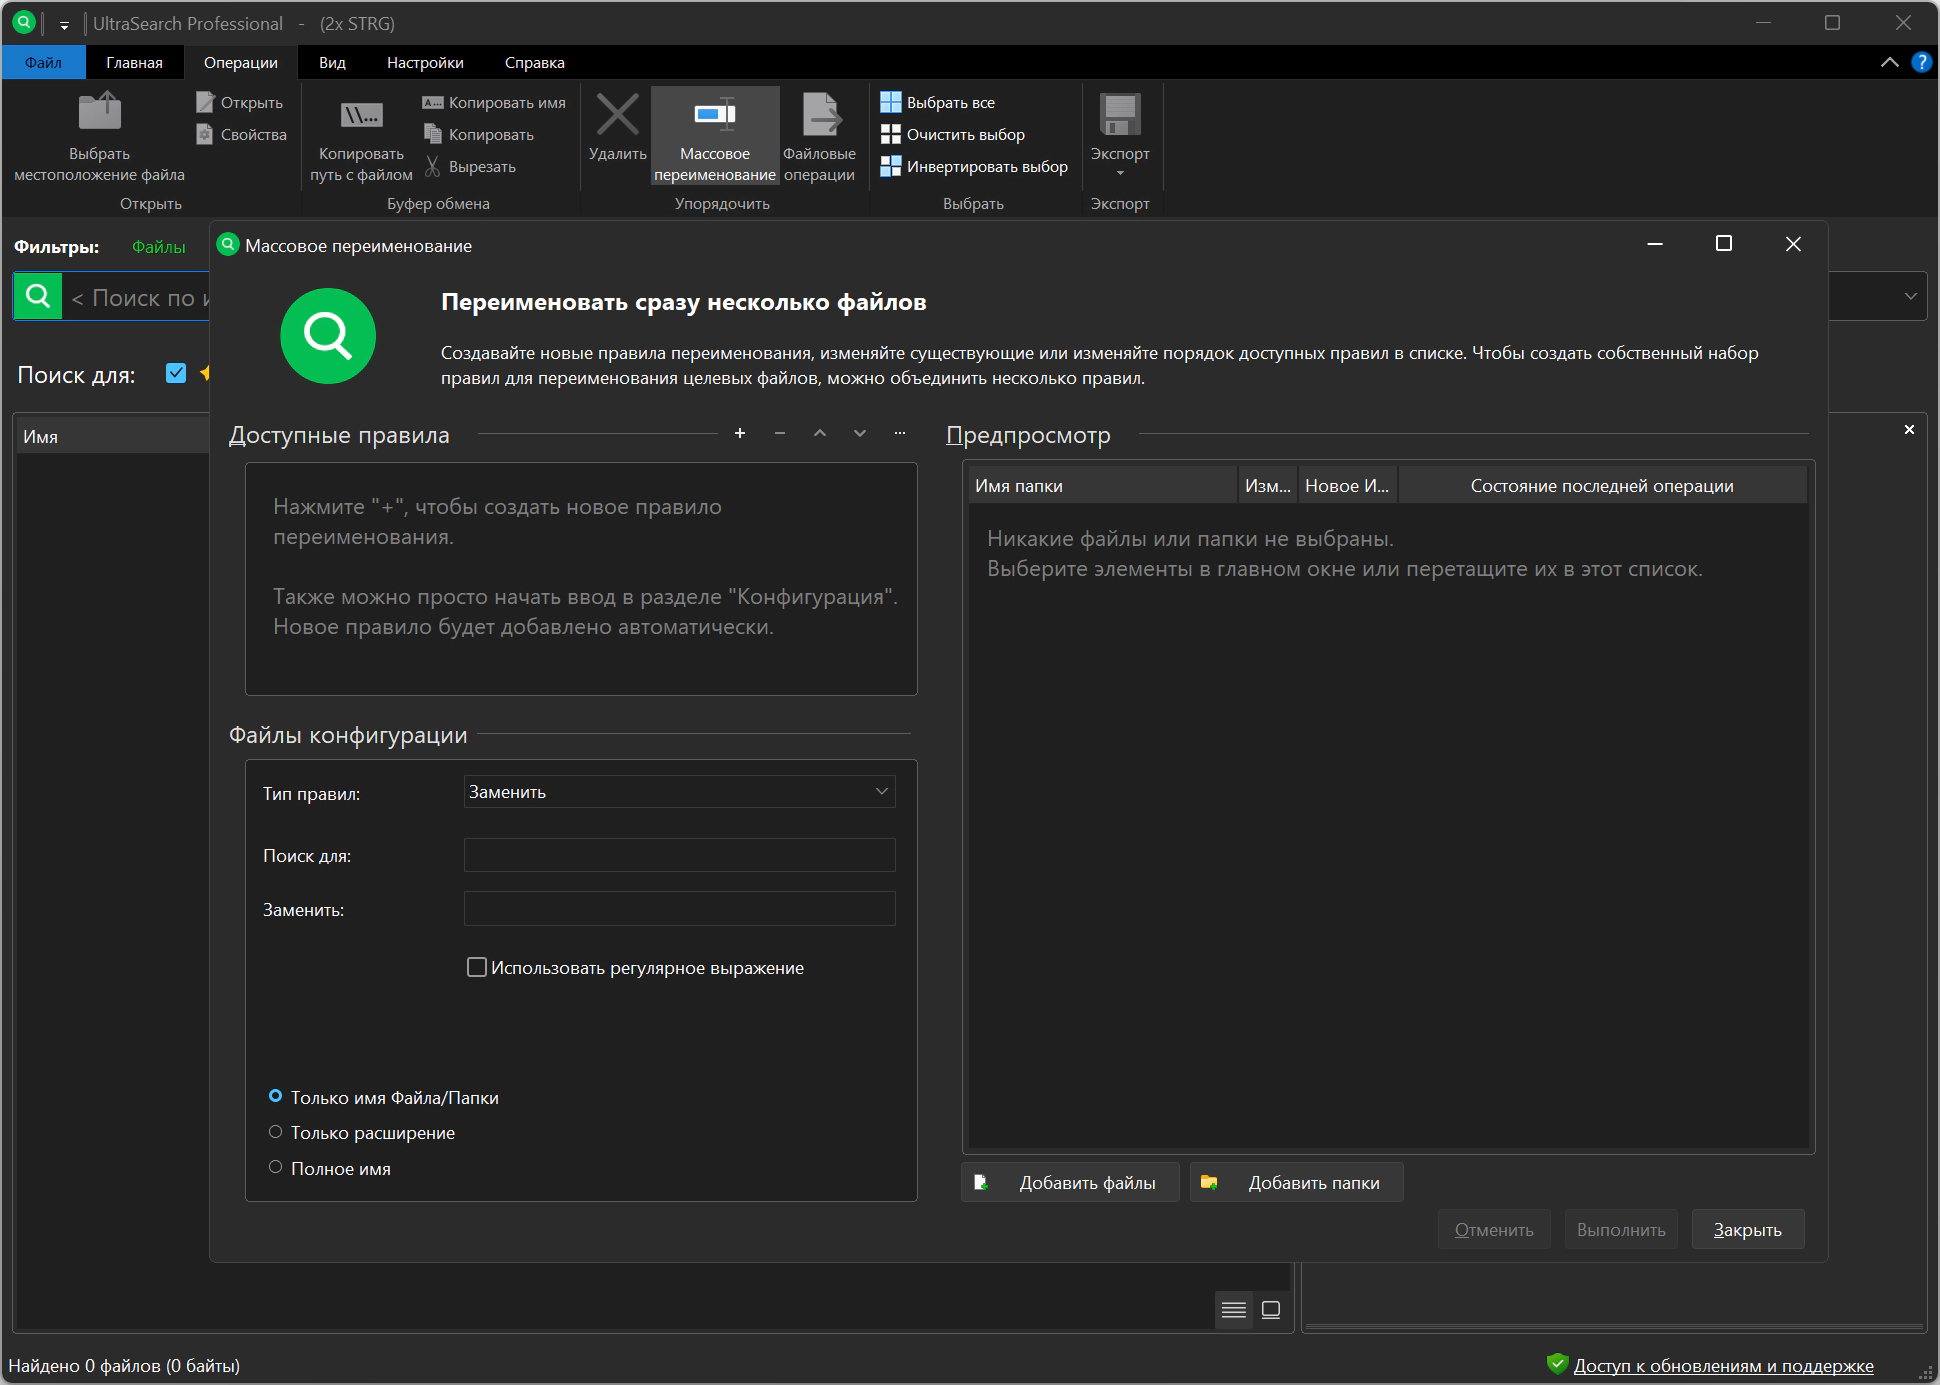1940x1385 pixels.
Task: Select Только расширение radio button
Action: [276, 1132]
